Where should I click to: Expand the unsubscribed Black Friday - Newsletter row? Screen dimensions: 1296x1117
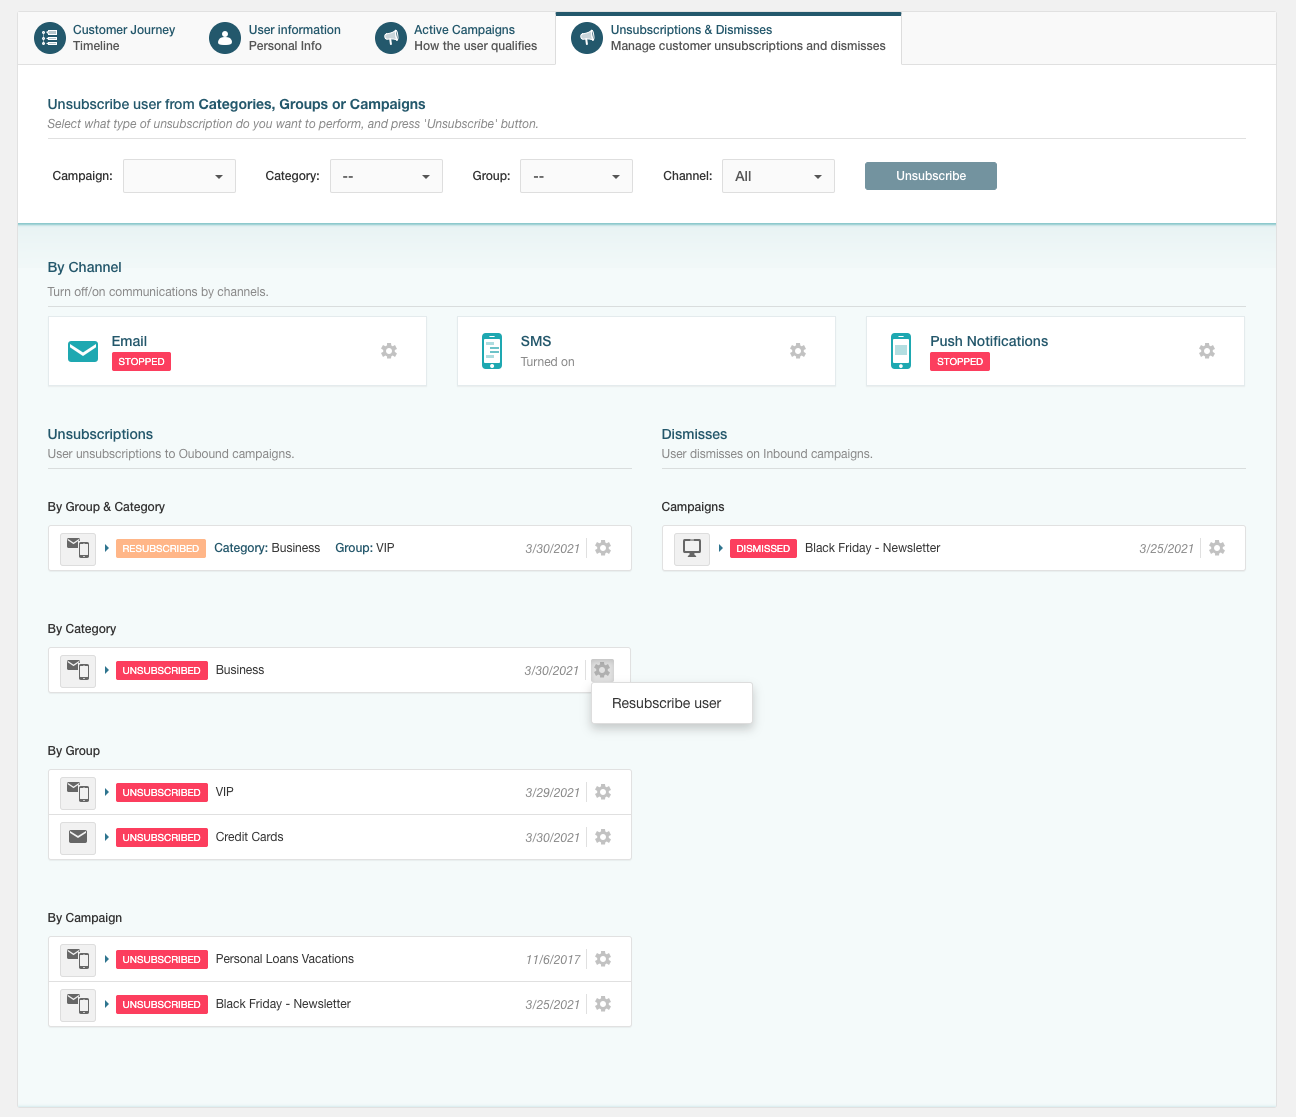click(x=107, y=1004)
